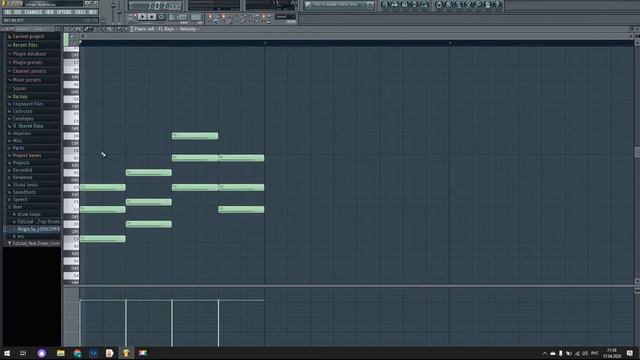Viewport: 640px width, 360px height.
Task: Open the HELP menu
Action: [93, 12]
